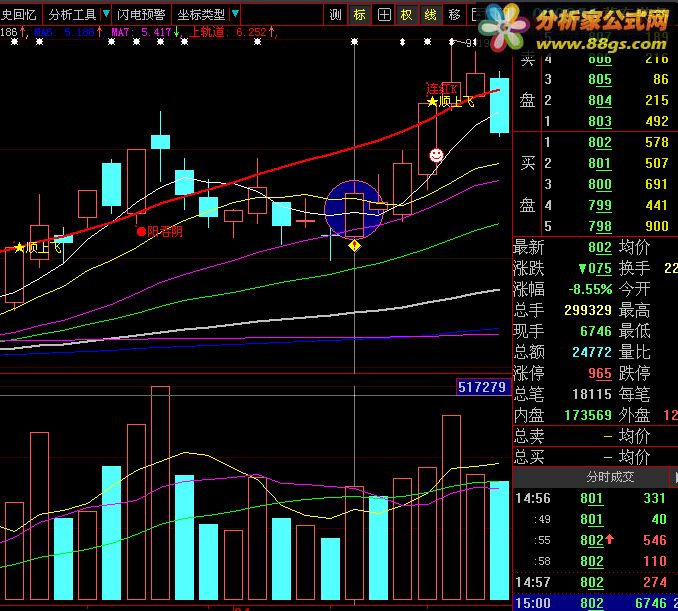Click the 总手 value 299329
Viewport: 678px width, 611px height.
click(x=588, y=310)
